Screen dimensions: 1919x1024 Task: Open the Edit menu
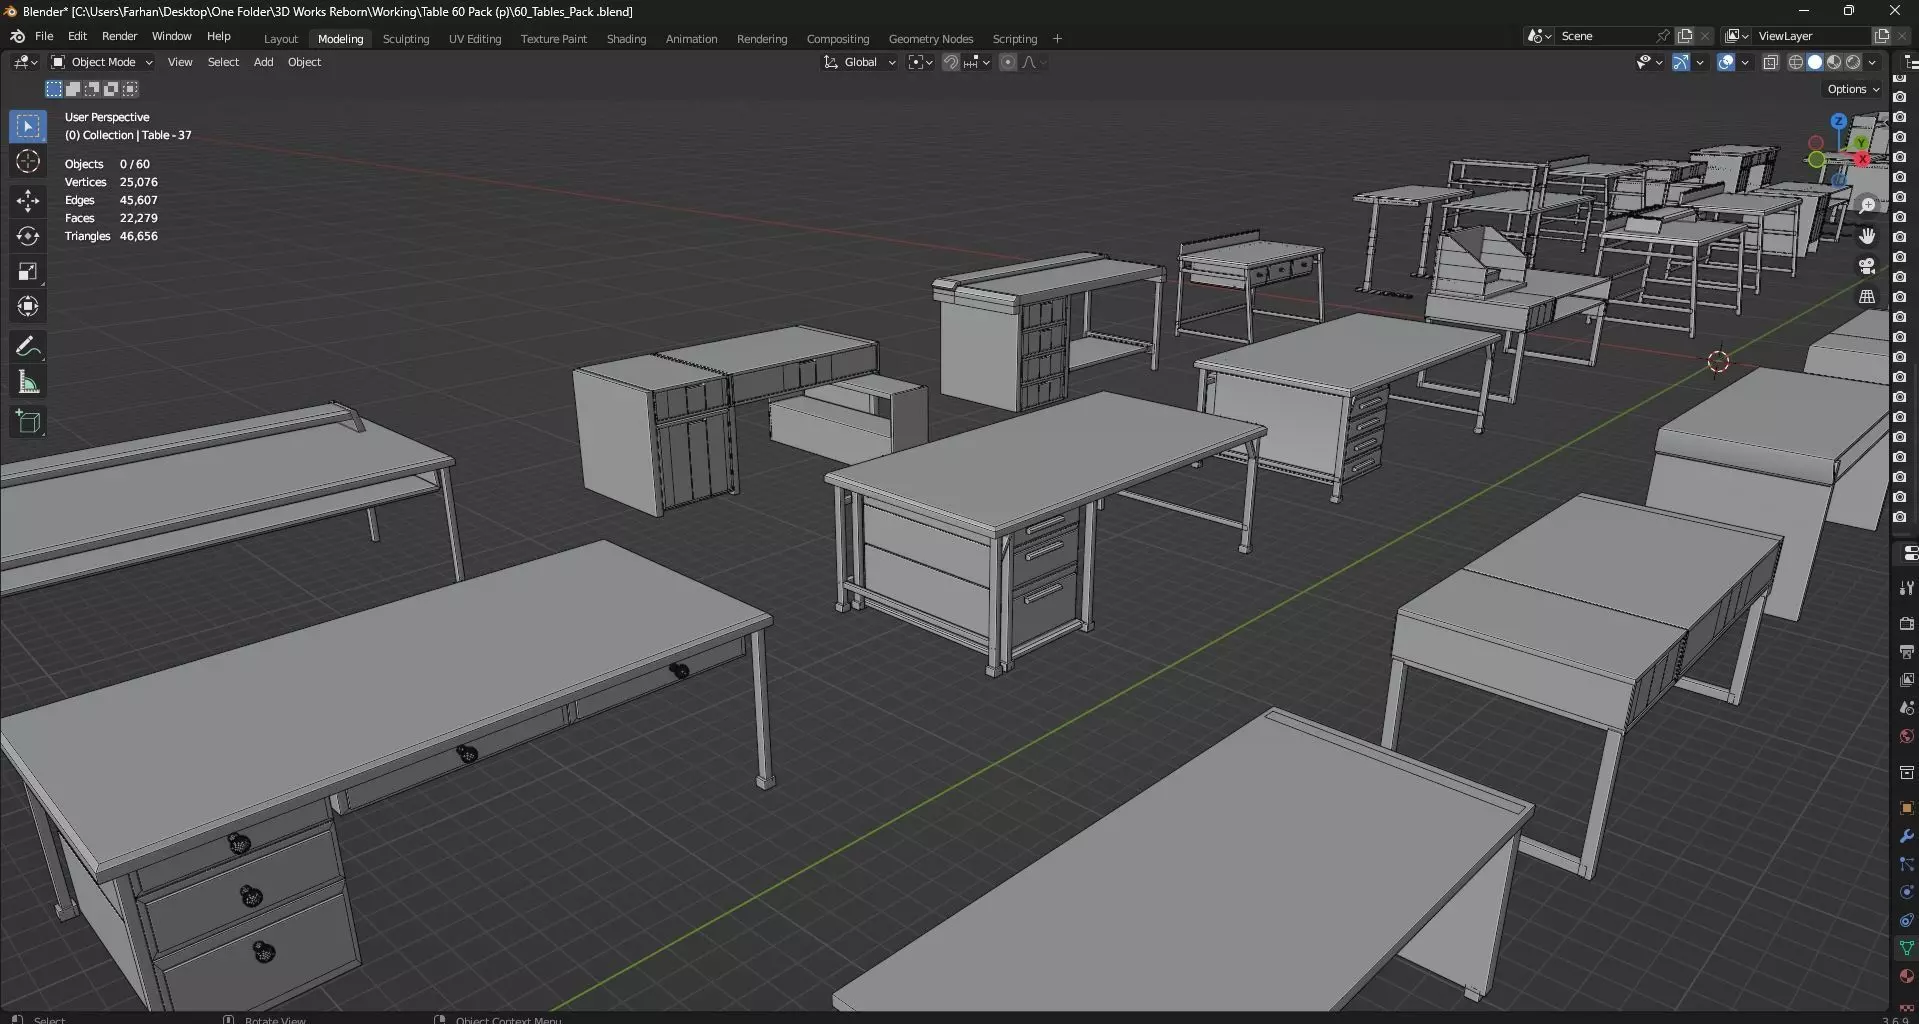click(77, 36)
